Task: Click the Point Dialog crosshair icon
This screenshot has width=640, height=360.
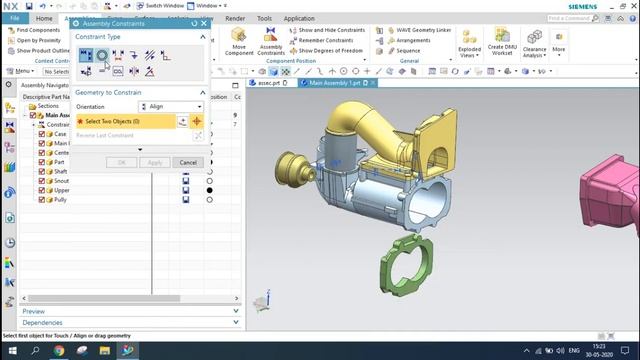Action: click(x=197, y=121)
